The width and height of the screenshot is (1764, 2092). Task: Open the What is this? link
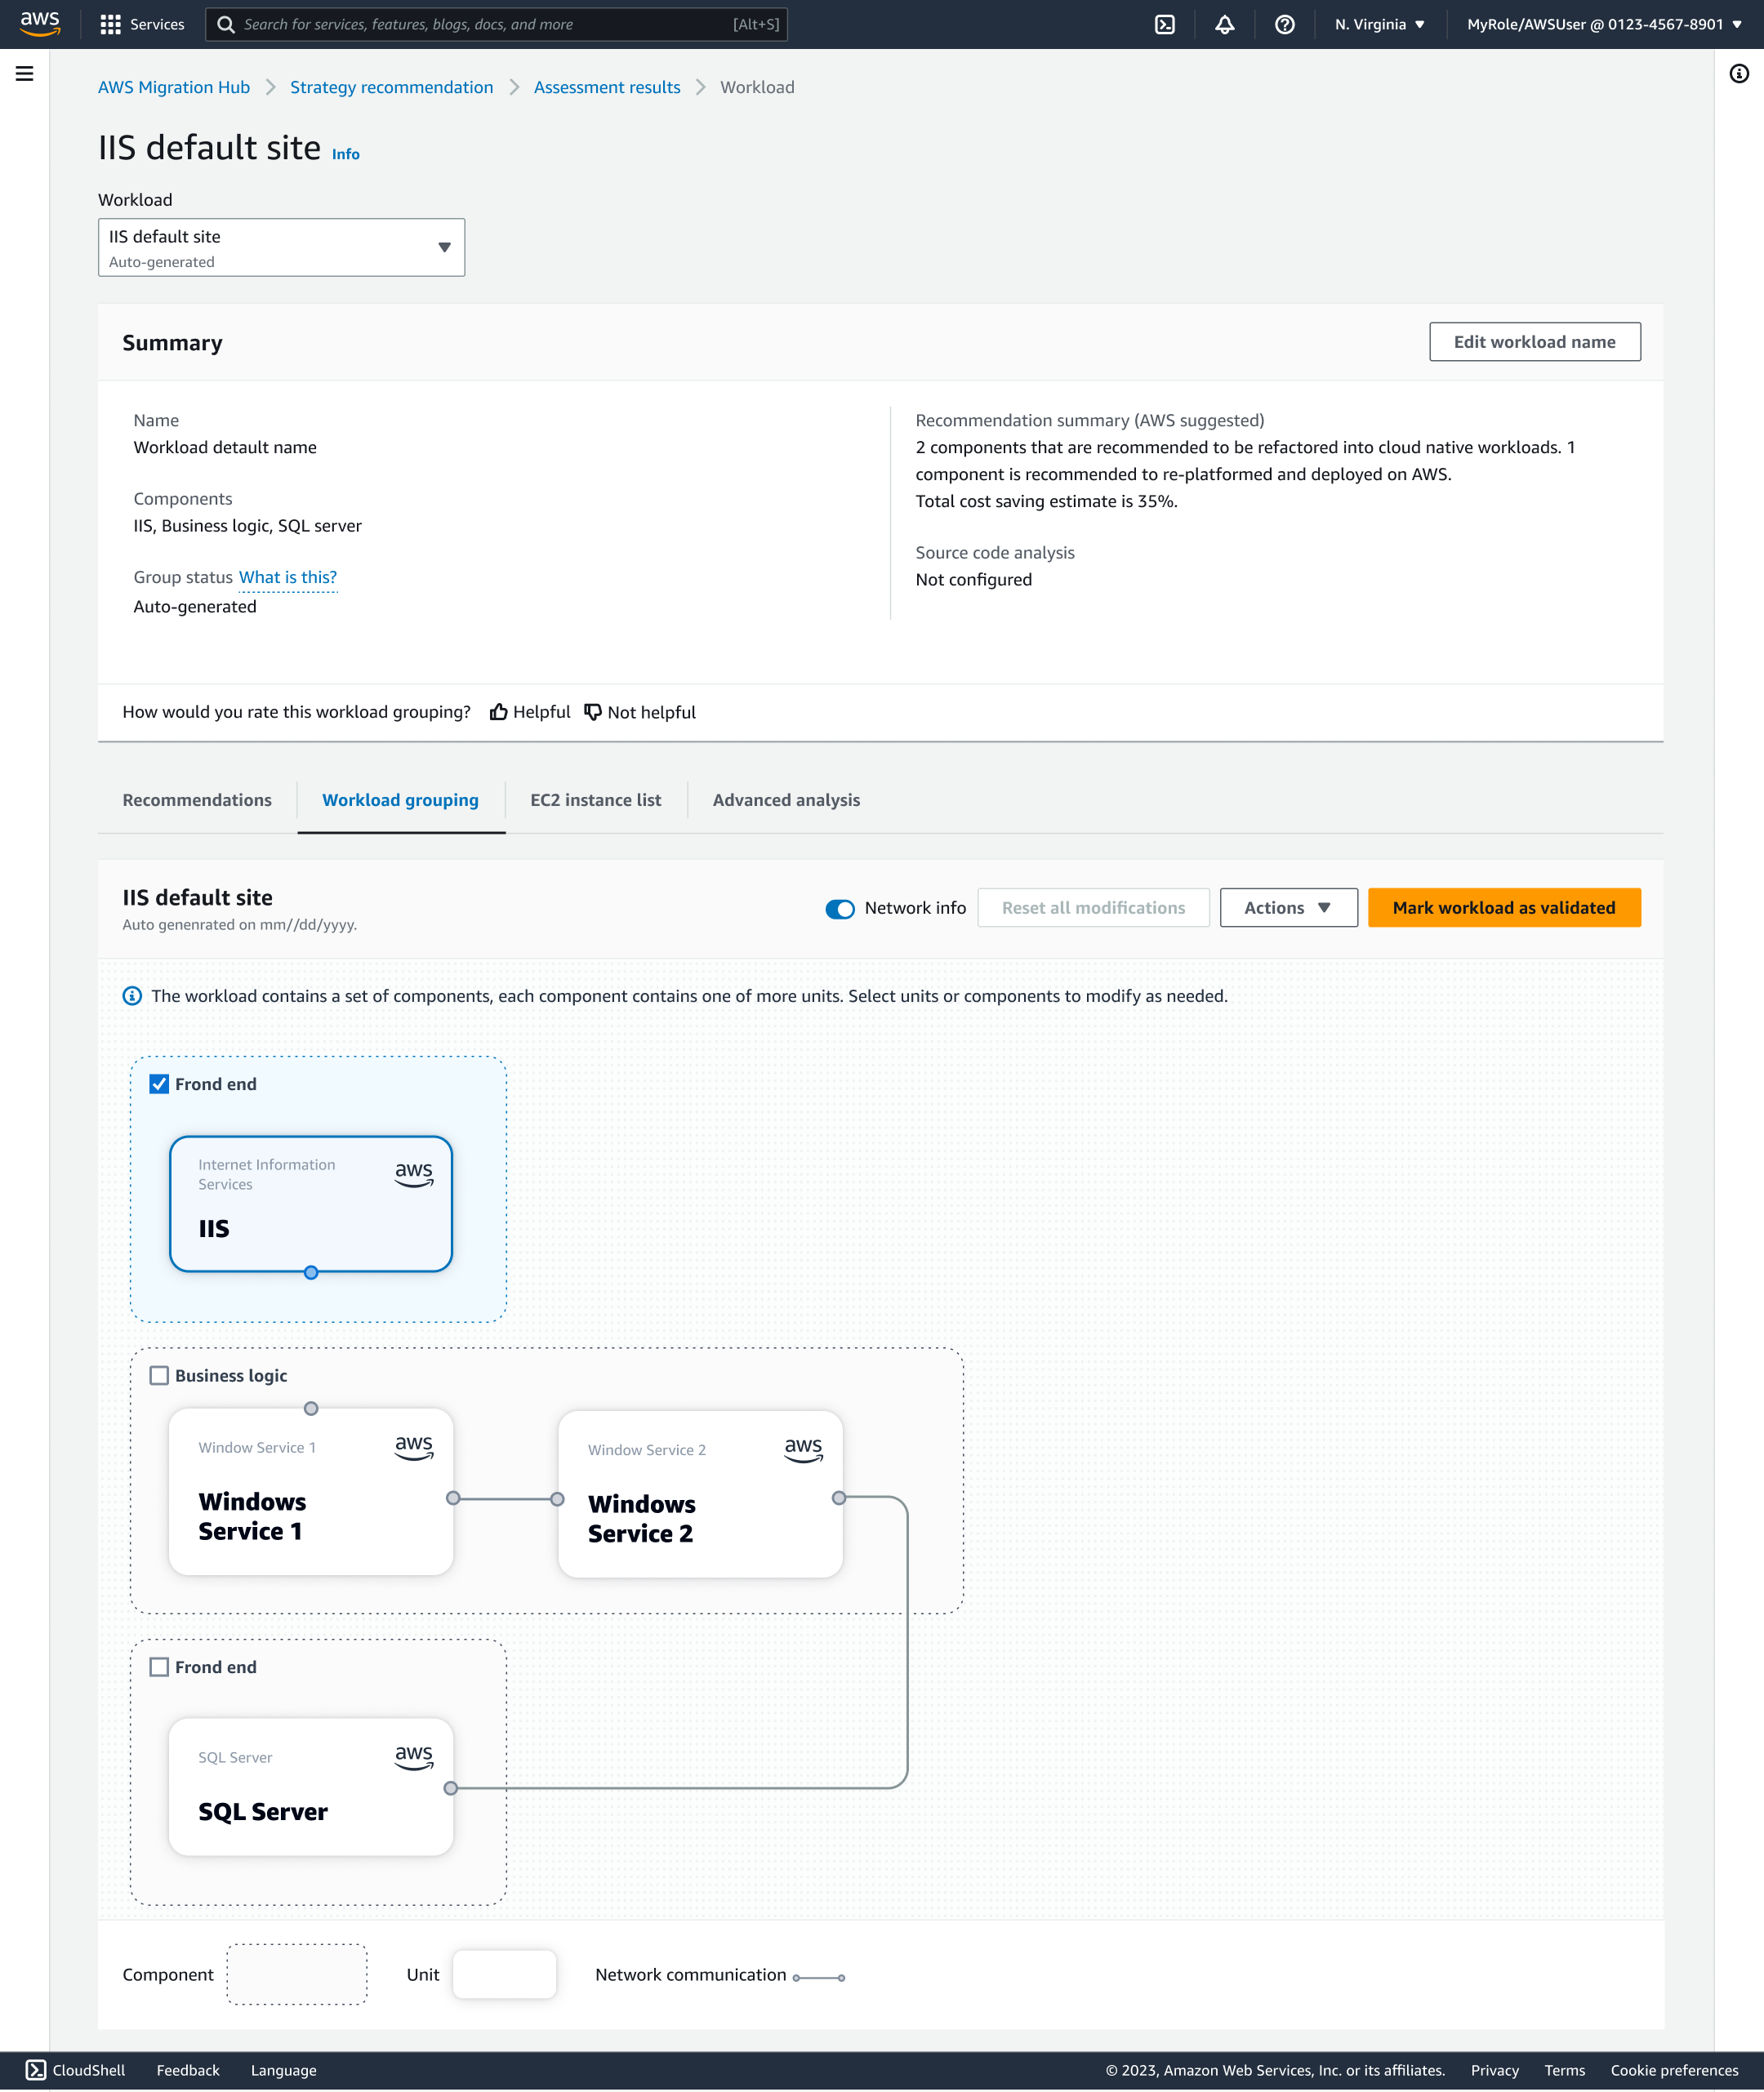[x=288, y=577]
